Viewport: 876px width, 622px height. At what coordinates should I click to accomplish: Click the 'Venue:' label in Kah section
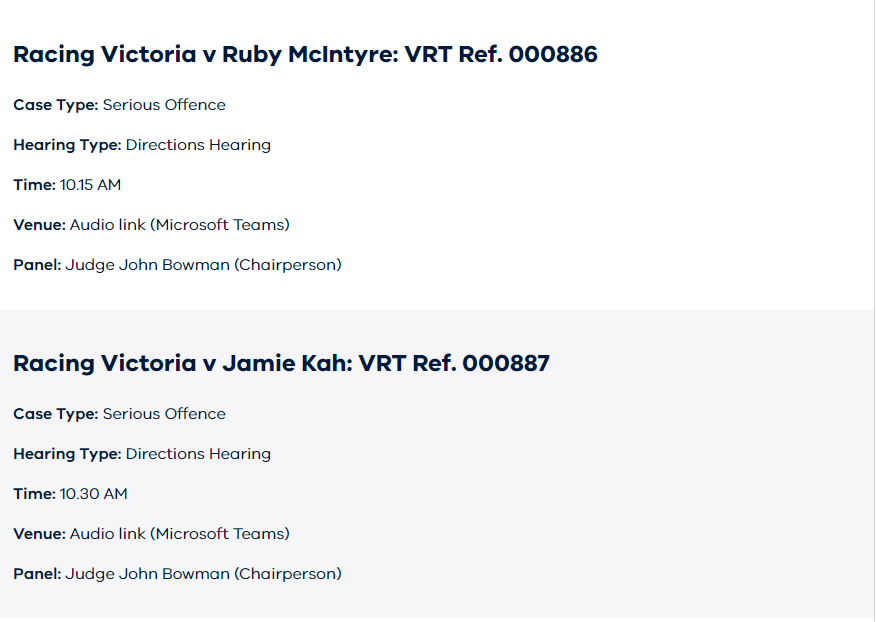coord(40,534)
